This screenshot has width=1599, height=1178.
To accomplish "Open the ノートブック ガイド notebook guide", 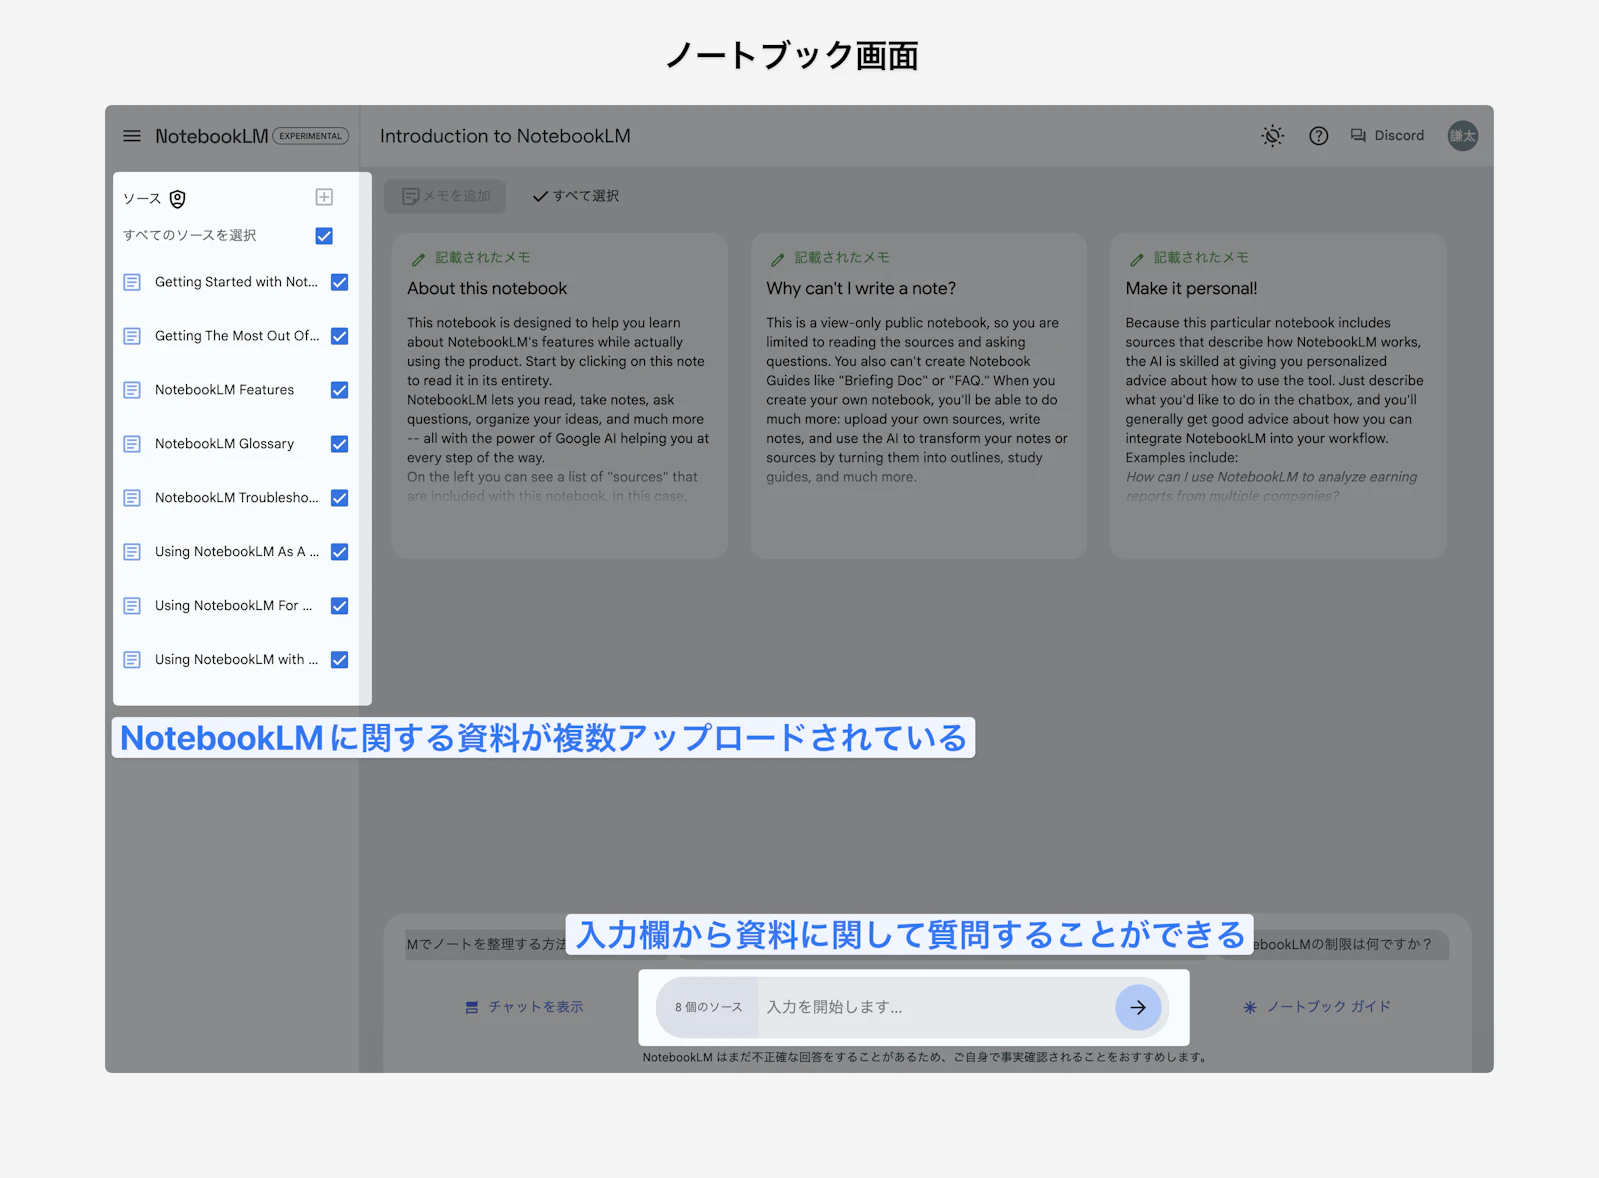I will pos(1317,1007).
